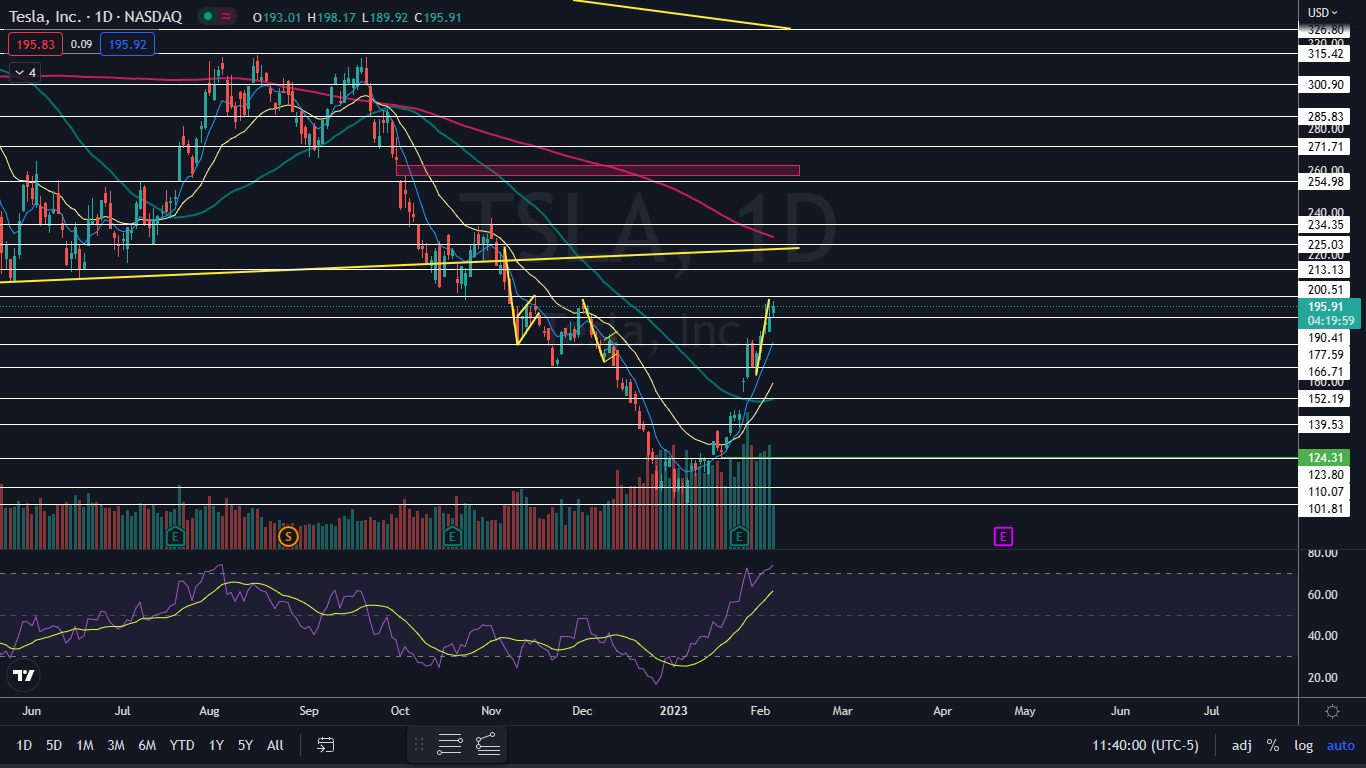Click the 300.90 price axis label
This screenshot has height=768, width=1366.
coord(1325,85)
